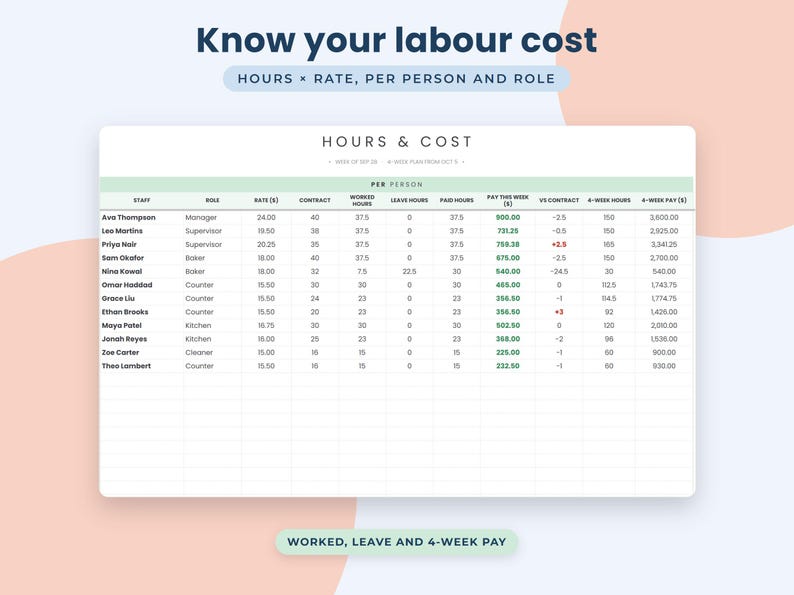Click the 165 four-week hours cell
The height and width of the screenshot is (595, 794).
609,245
